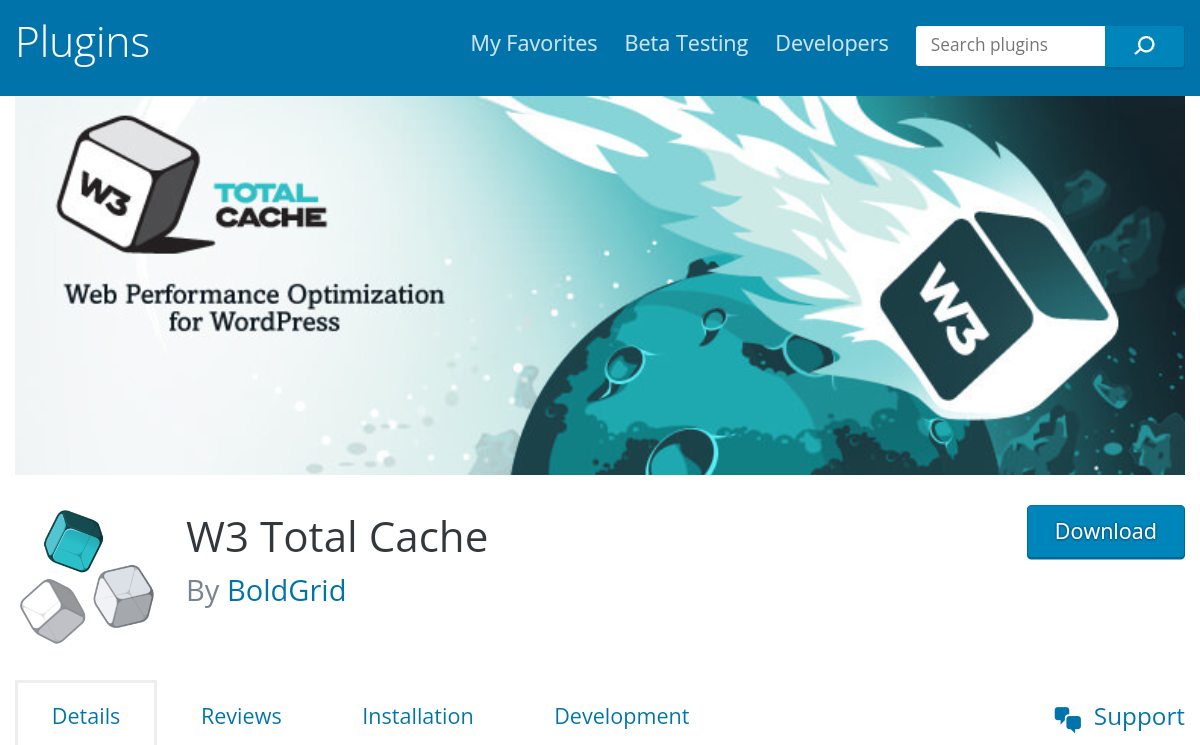The width and height of the screenshot is (1200, 745).
Task: Click the Plugins header title
Action: [x=83, y=43]
